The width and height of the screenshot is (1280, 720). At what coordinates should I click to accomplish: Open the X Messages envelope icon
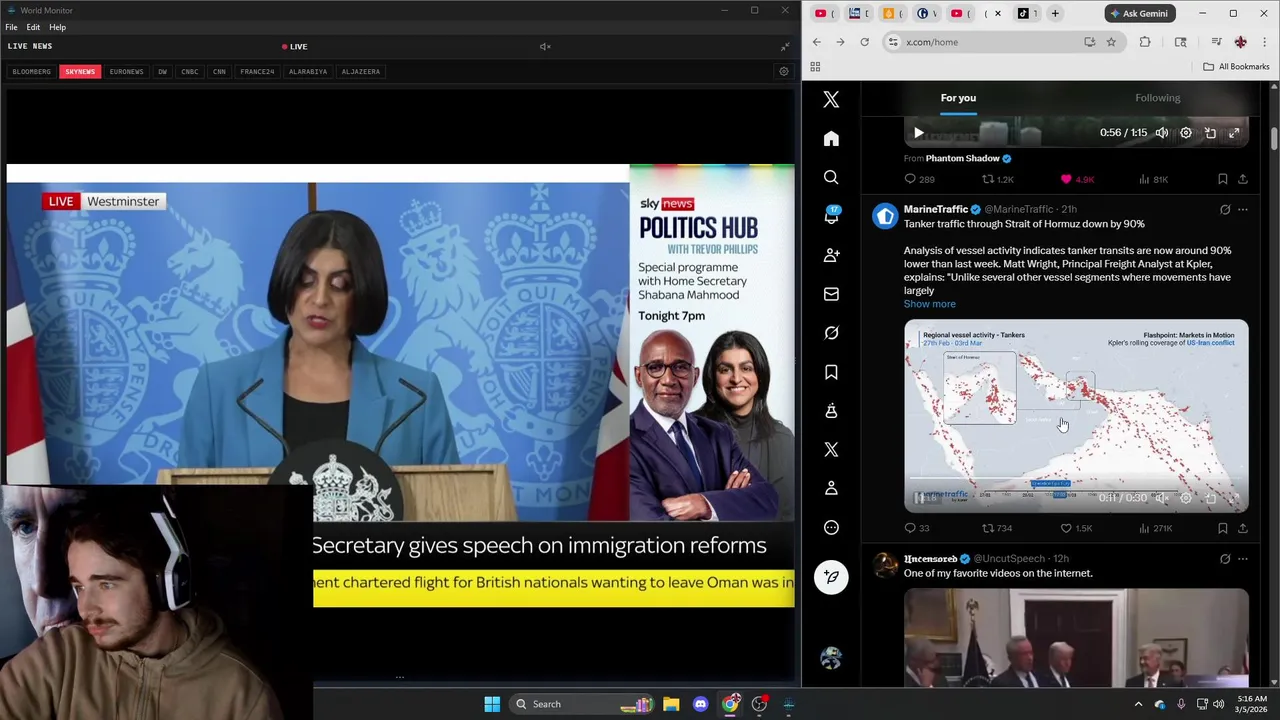click(831, 294)
